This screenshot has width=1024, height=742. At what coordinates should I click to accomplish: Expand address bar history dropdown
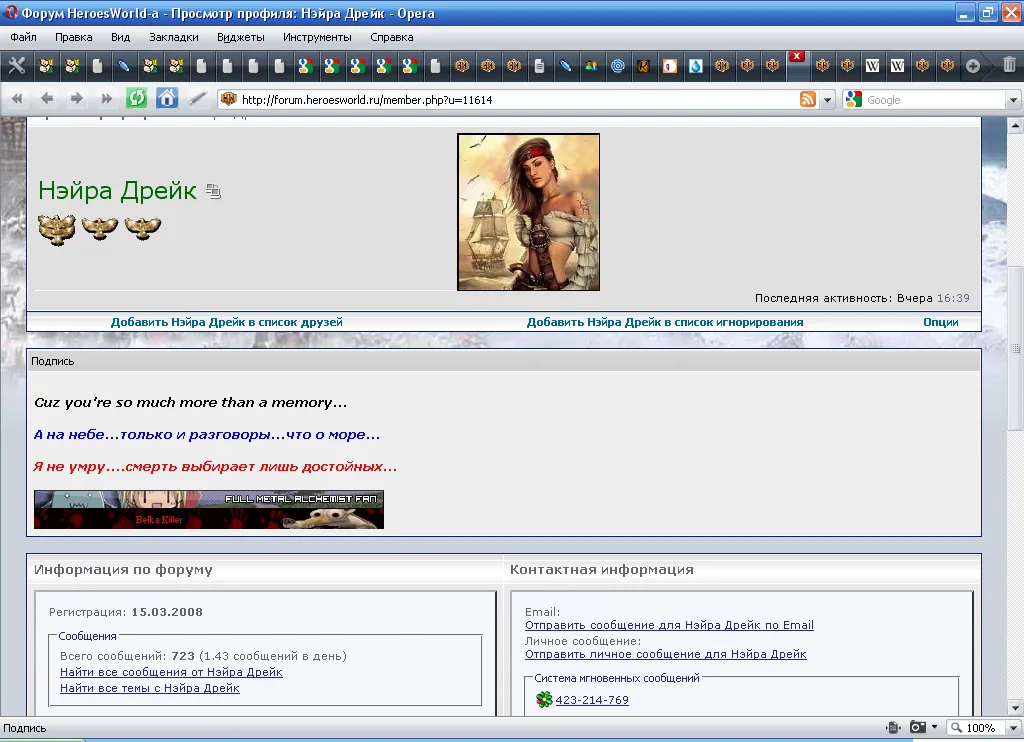click(x=828, y=100)
